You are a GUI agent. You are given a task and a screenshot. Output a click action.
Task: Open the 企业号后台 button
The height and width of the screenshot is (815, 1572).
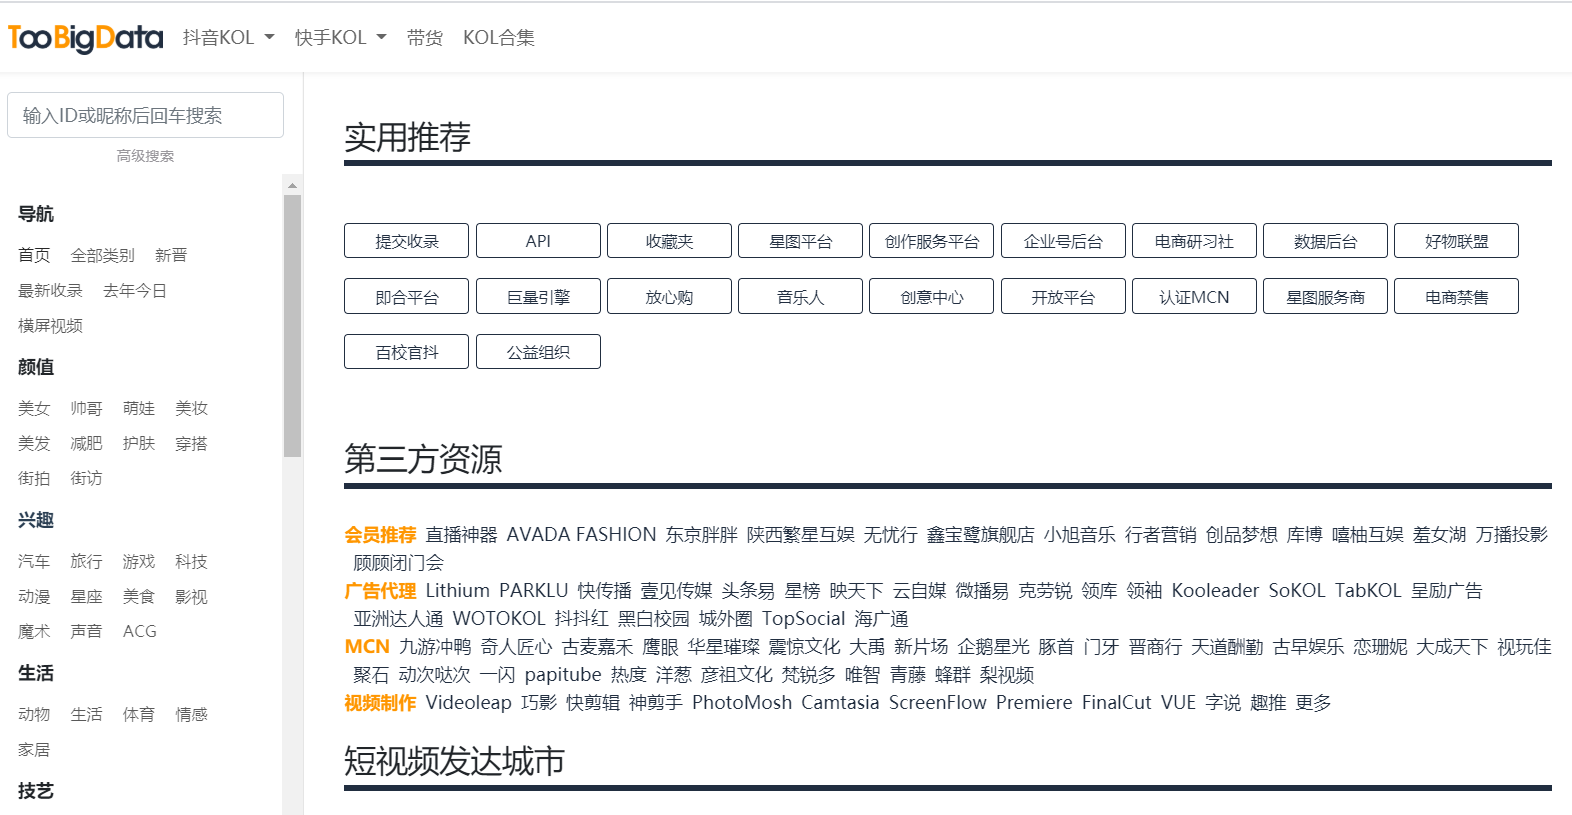(1063, 241)
